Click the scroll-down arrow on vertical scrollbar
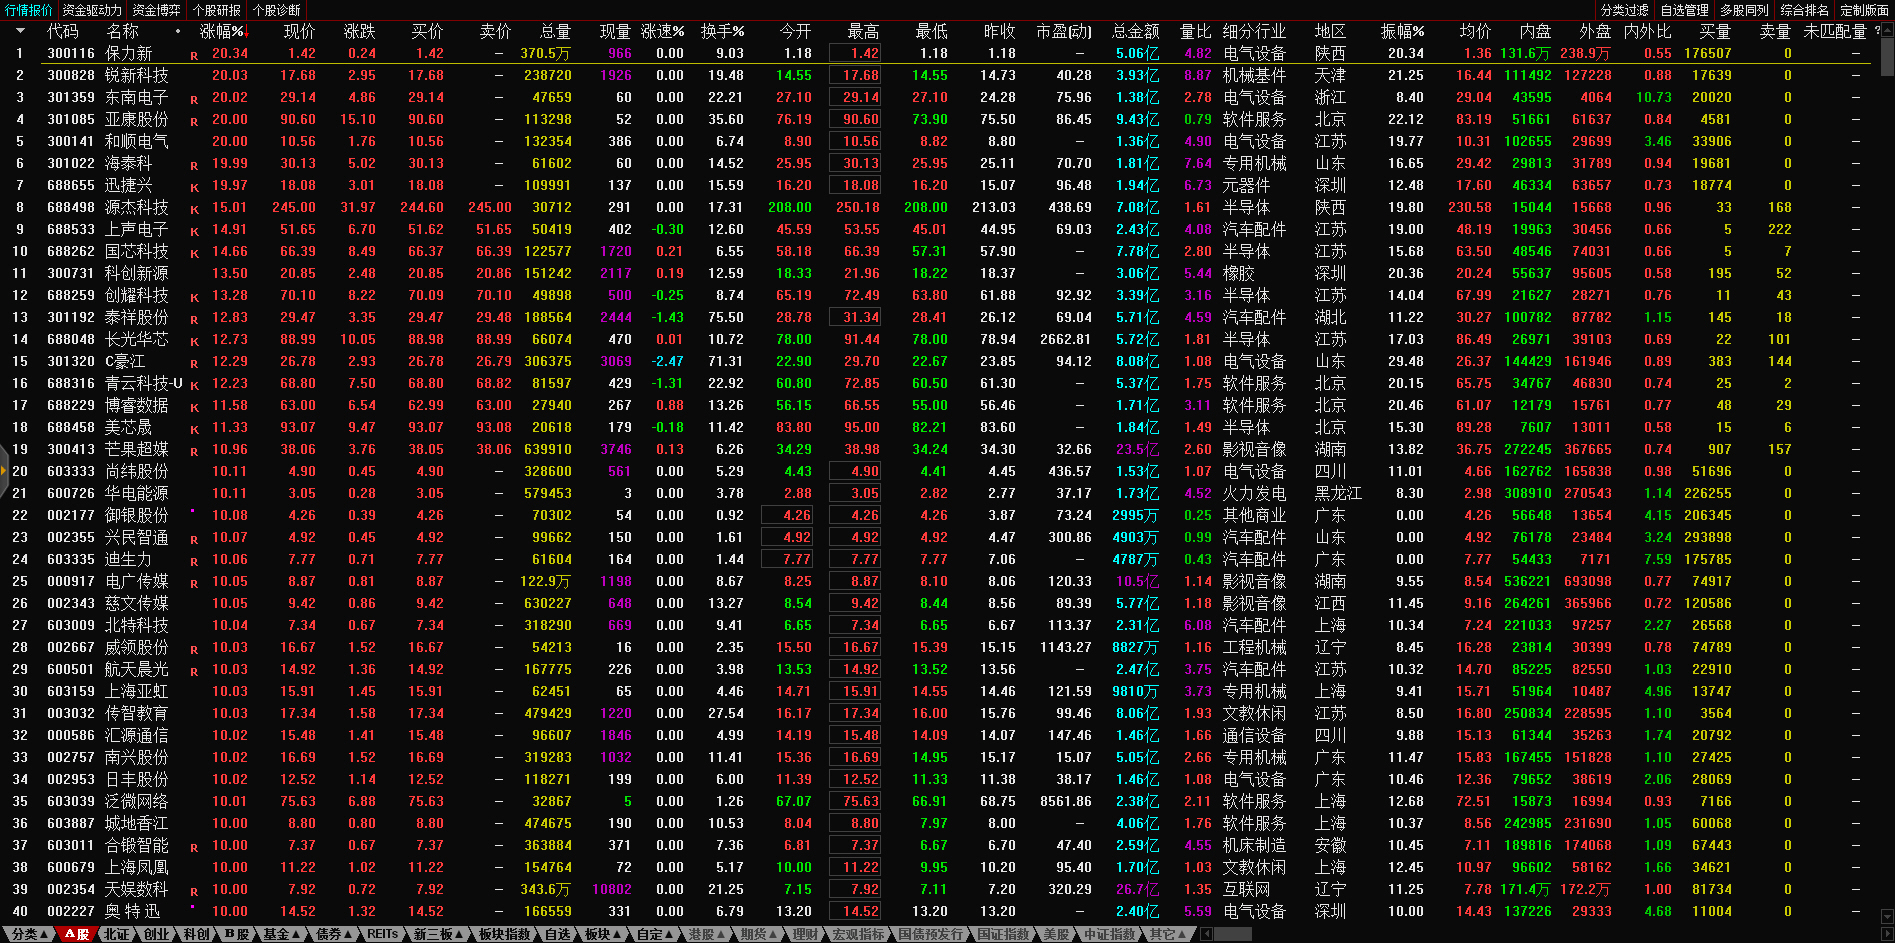1895x943 pixels. [x=1887, y=916]
